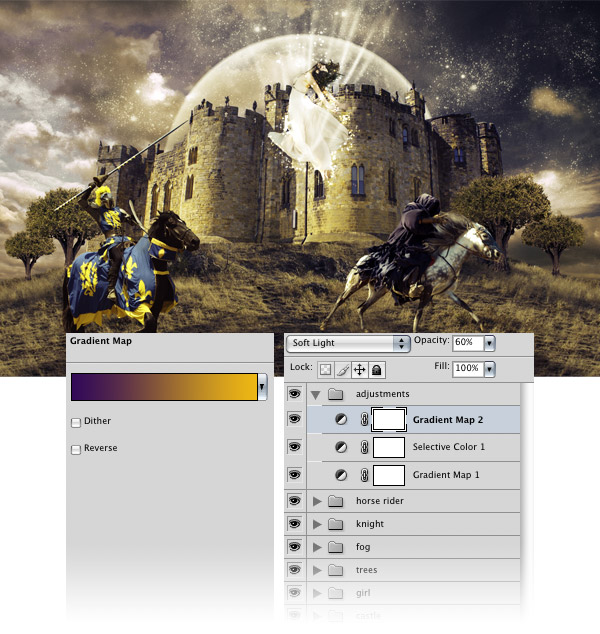Click the Fill 100% field
The height and width of the screenshot is (634, 600).
[x=468, y=369]
